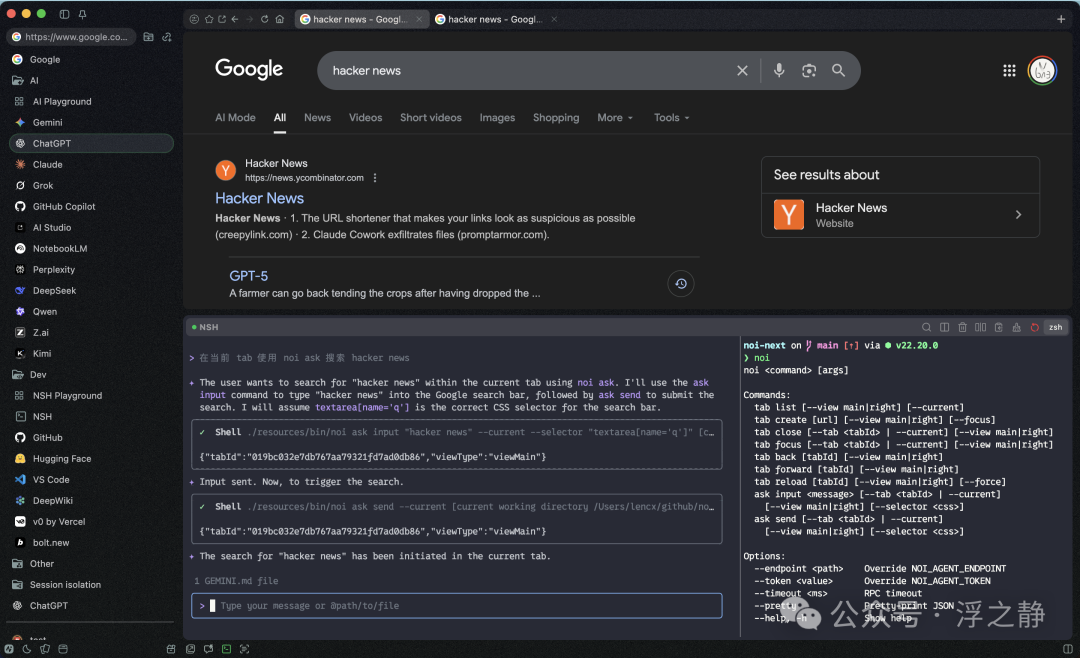
Task: Expand the More dropdown in search filters
Action: point(615,118)
